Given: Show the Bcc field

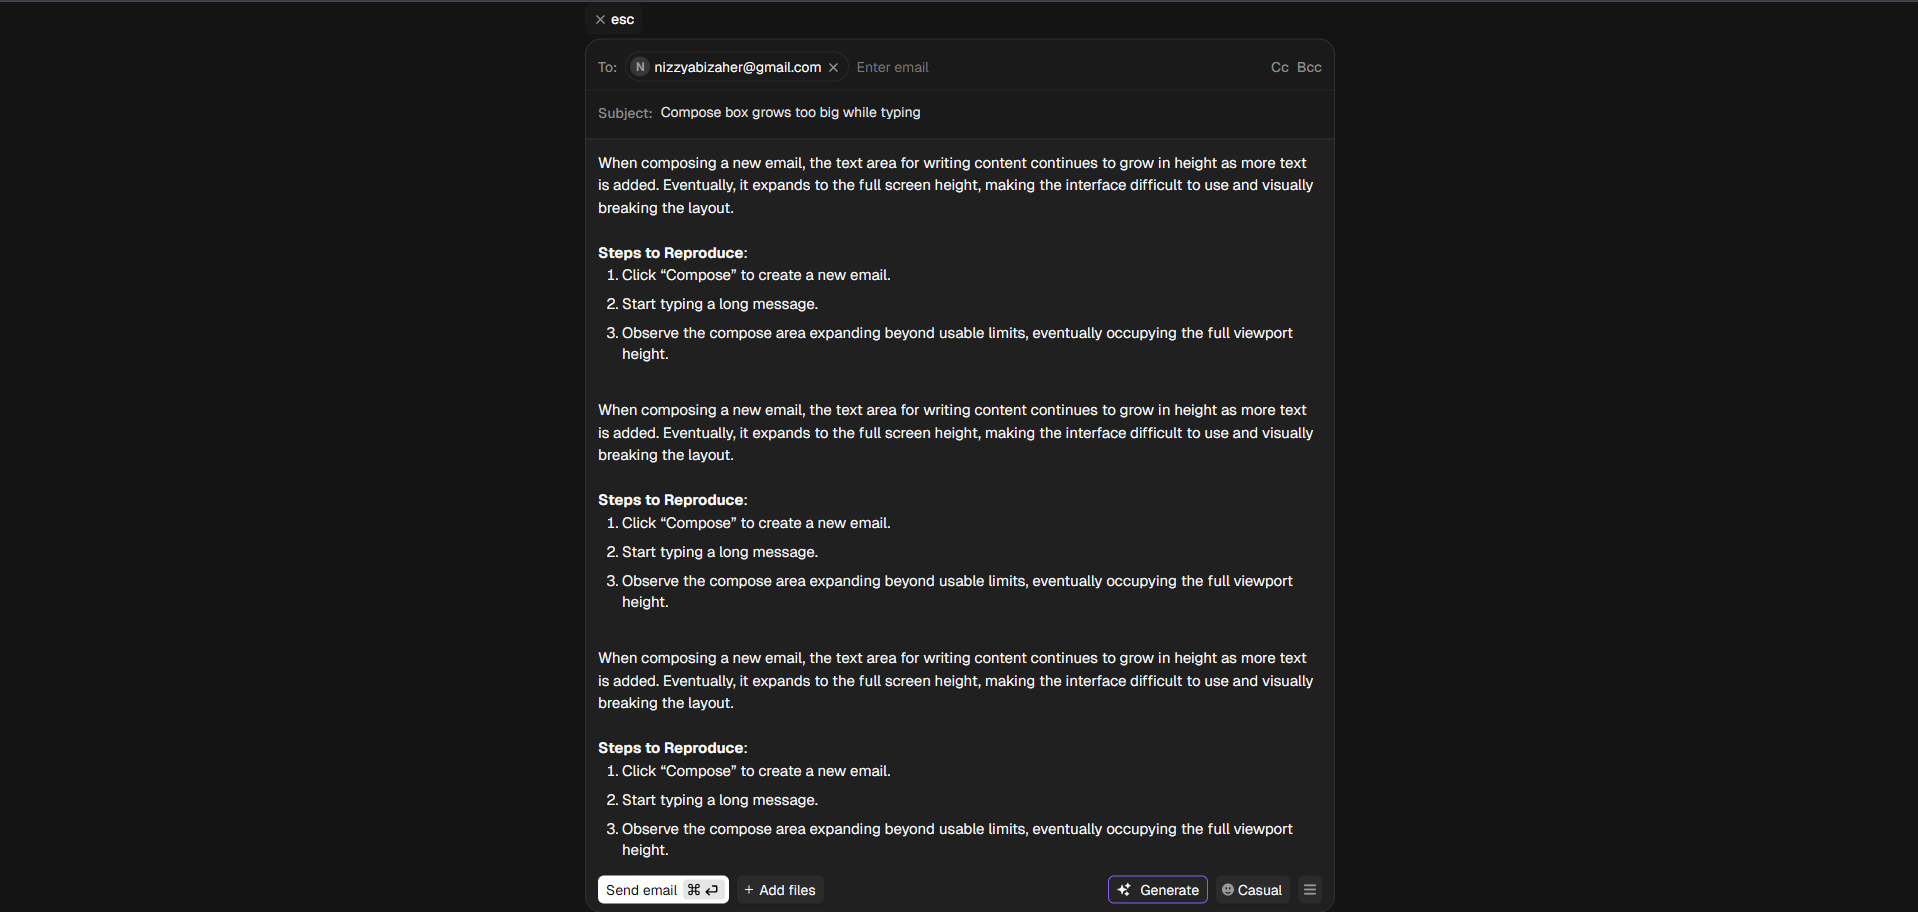Looking at the screenshot, I should point(1309,67).
